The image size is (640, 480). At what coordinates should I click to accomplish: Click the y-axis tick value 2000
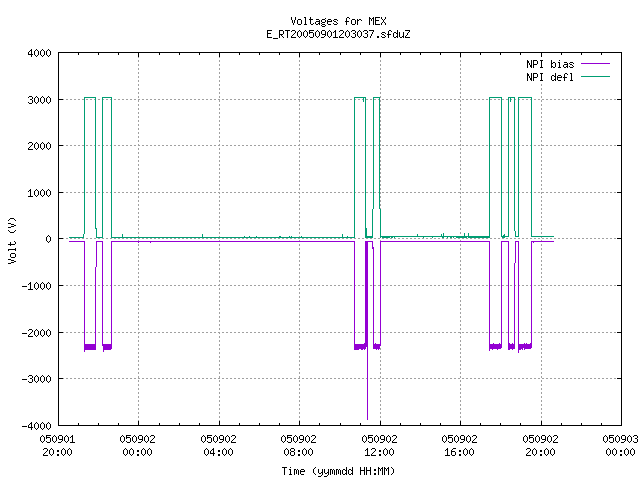(x=40, y=146)
